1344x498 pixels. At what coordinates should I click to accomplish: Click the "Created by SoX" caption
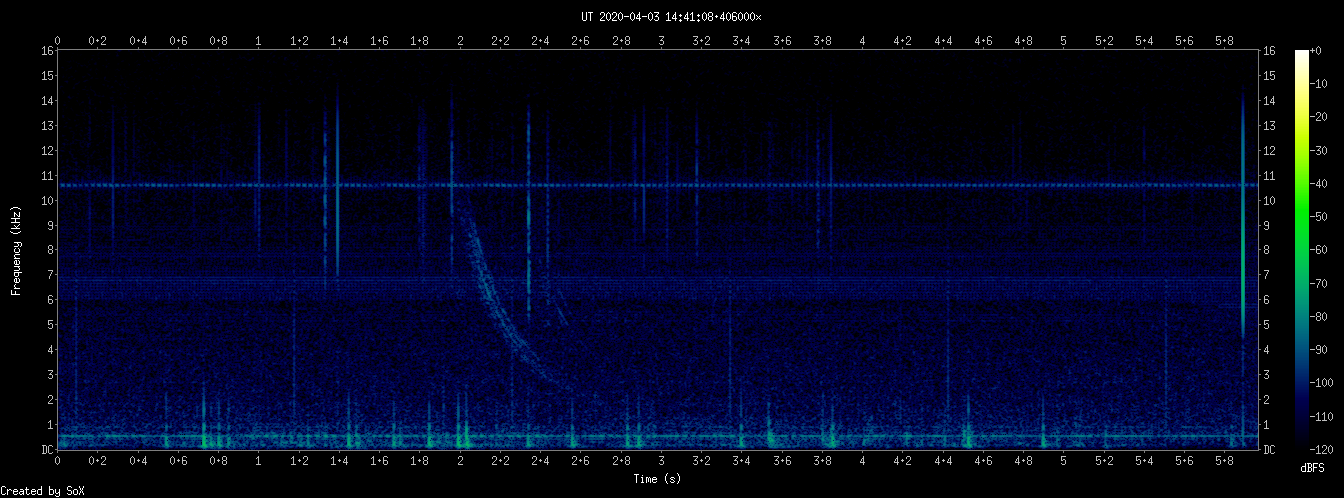pos(42,491)
